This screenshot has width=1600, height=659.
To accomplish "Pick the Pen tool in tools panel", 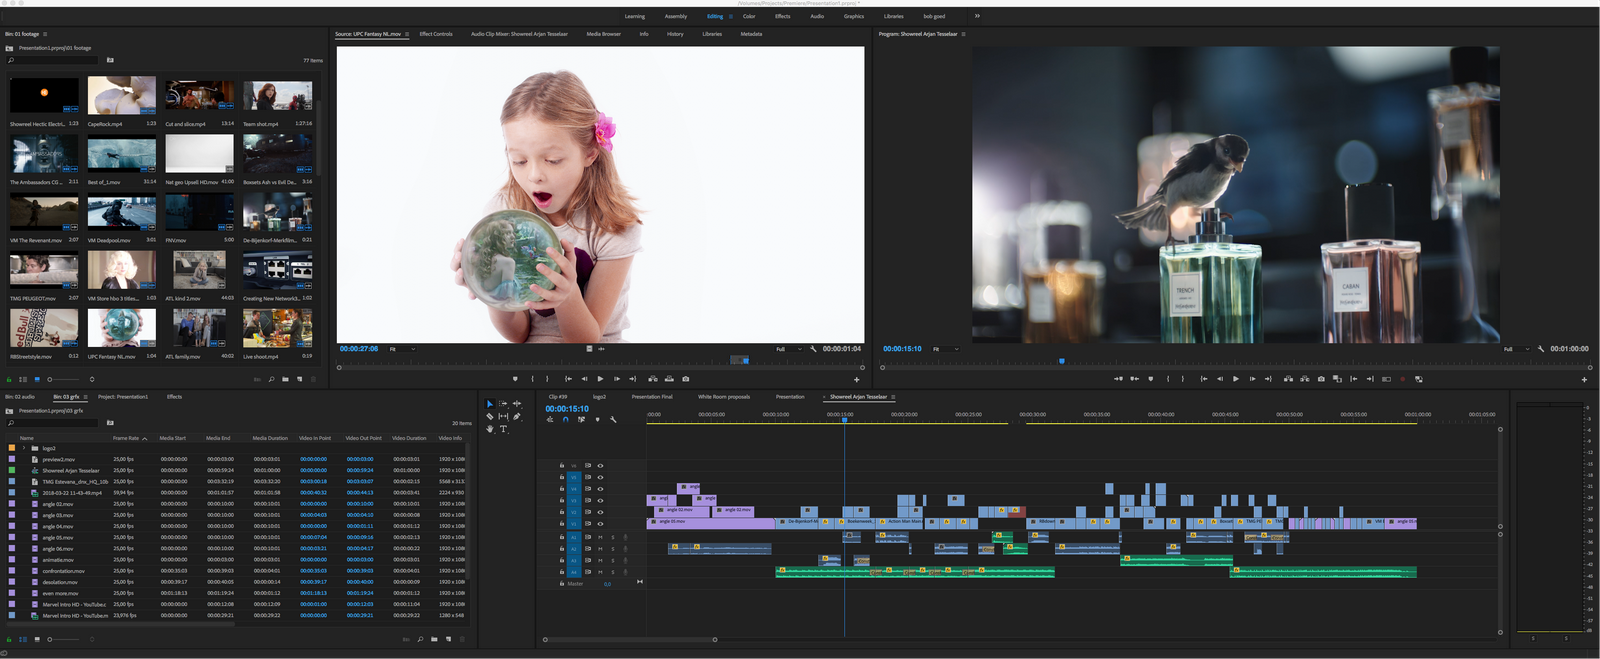I will pyautogui.click(x=517, y=416).
